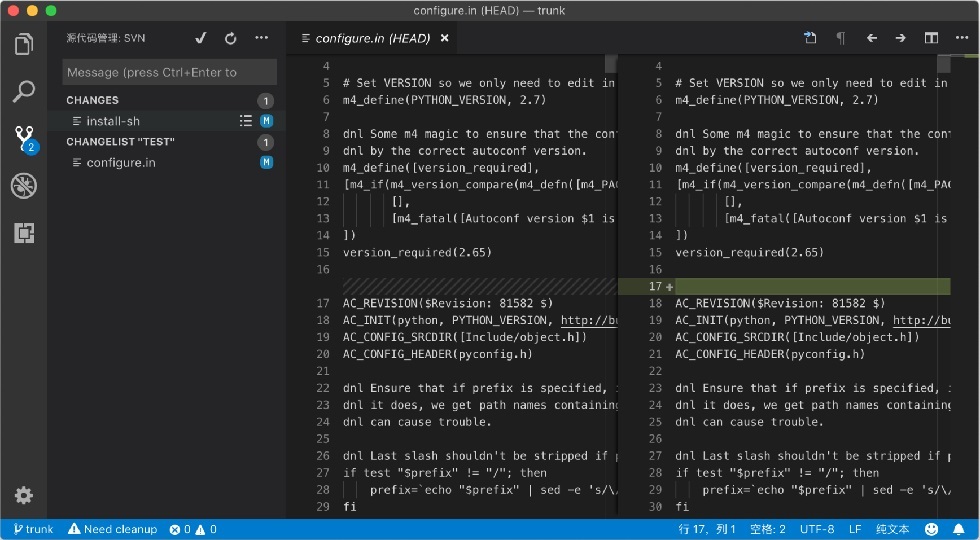
Task: Click AC_CONFIG_HEADER(pyconfig.h) in right pane
Action: pos(769,354)
